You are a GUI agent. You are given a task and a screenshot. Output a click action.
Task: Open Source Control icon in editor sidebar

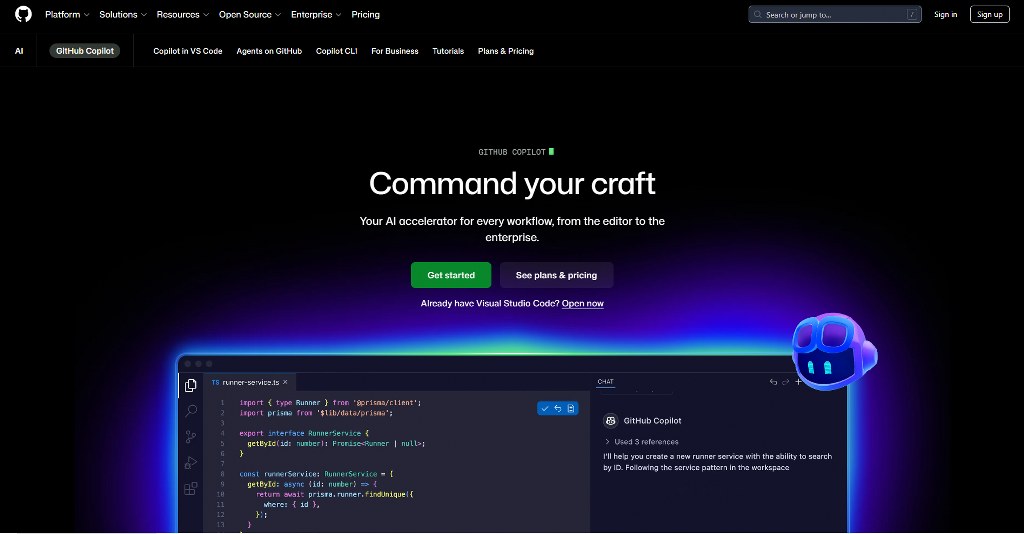pyautogui.click(x=191, y=437)
